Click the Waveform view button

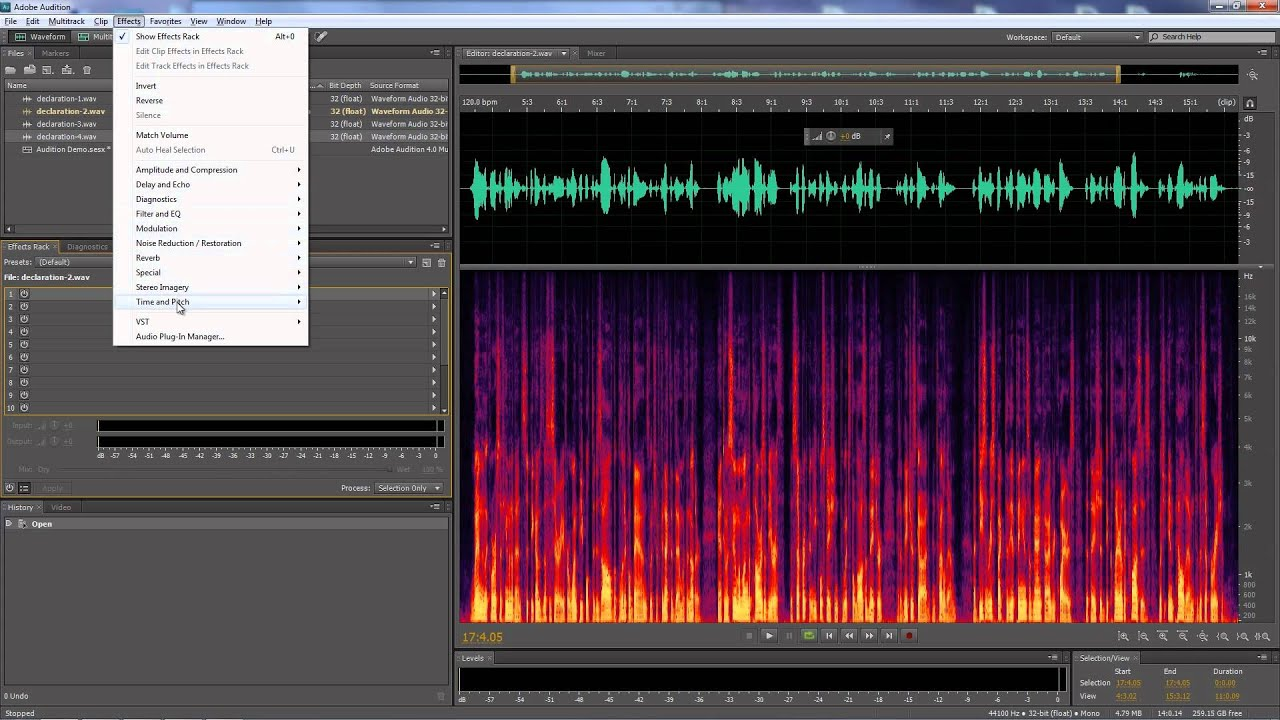tap(40, 37)
